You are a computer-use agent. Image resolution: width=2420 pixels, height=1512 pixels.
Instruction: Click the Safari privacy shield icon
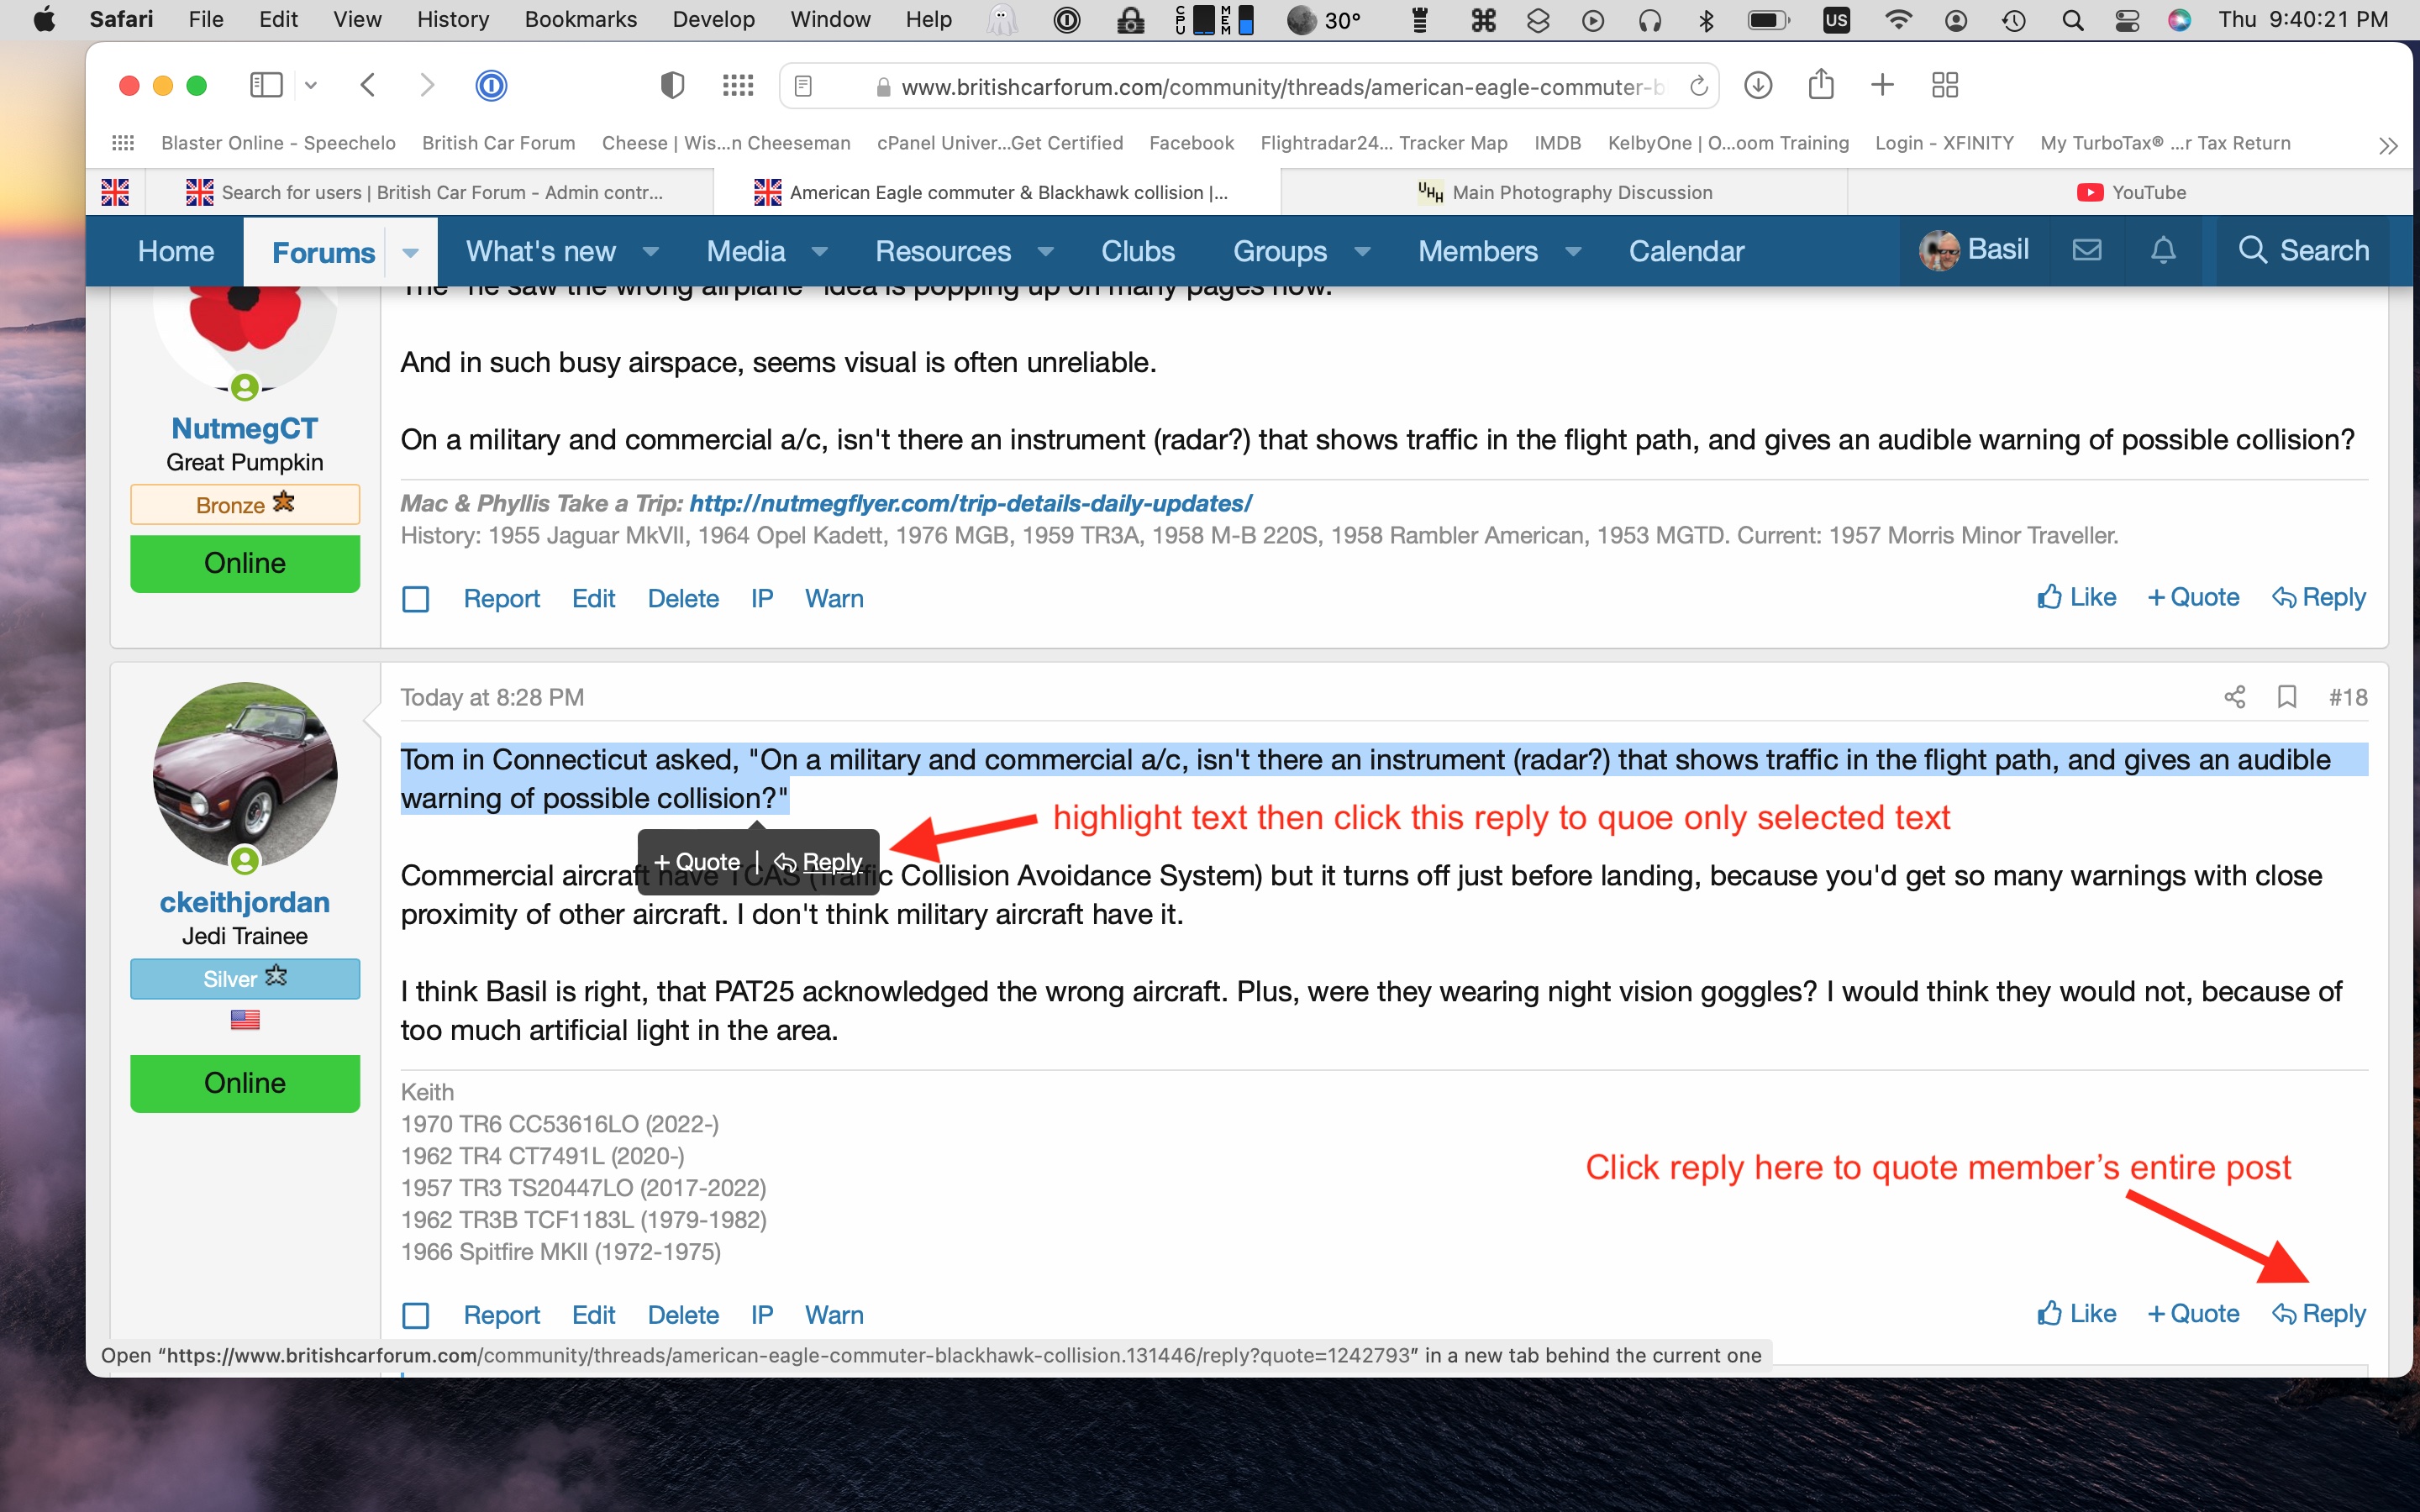(x=672, y=85)
